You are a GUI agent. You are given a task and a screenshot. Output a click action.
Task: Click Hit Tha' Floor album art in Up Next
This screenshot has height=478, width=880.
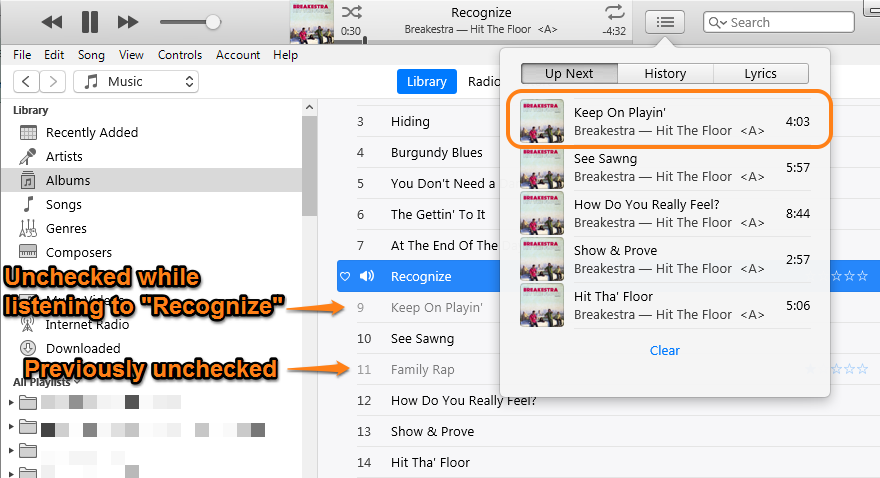(542, 306)
